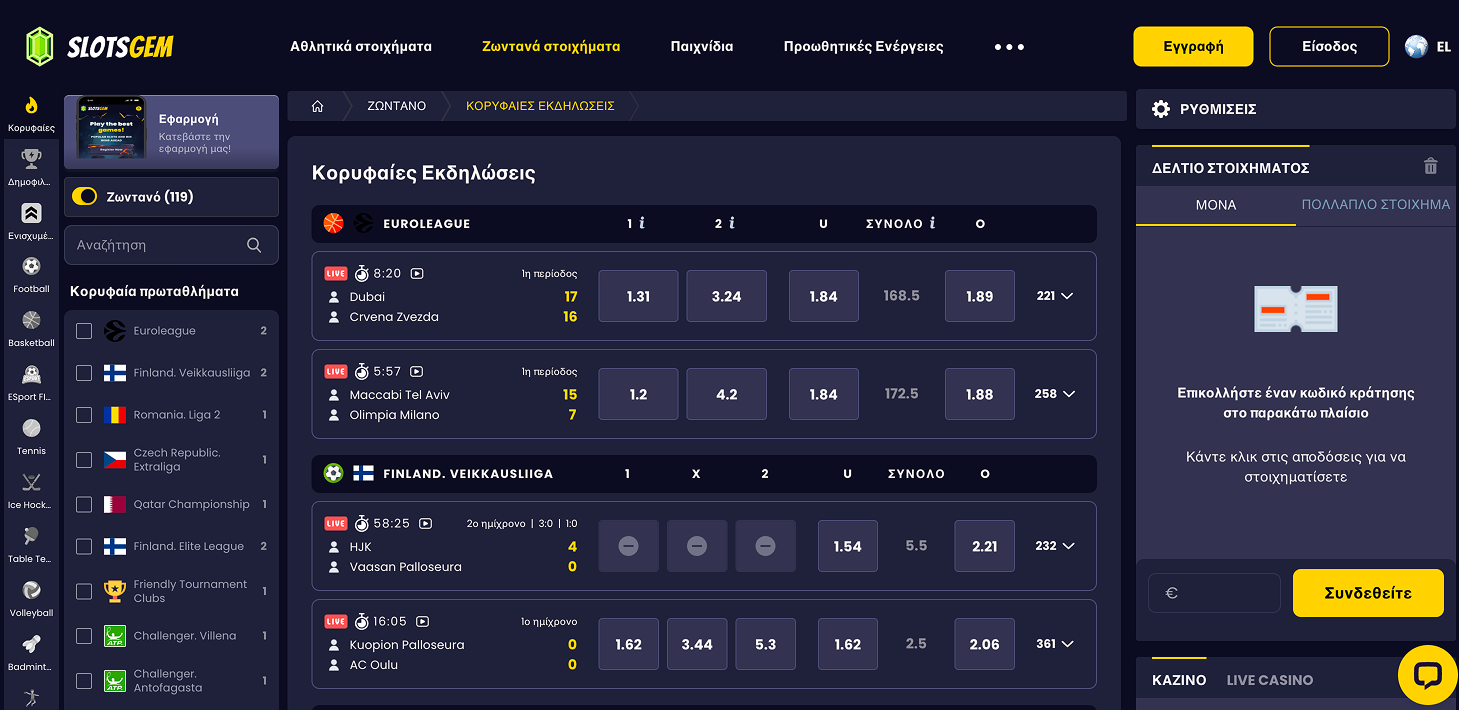Click the Αναζήτηση search field
Screen dimensions: 1459x710
click(171, 245)
